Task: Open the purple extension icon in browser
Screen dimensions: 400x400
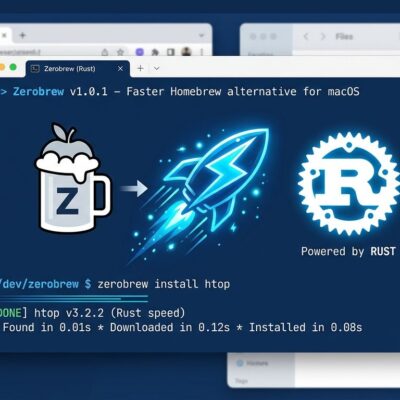Action: coord(140,52)
